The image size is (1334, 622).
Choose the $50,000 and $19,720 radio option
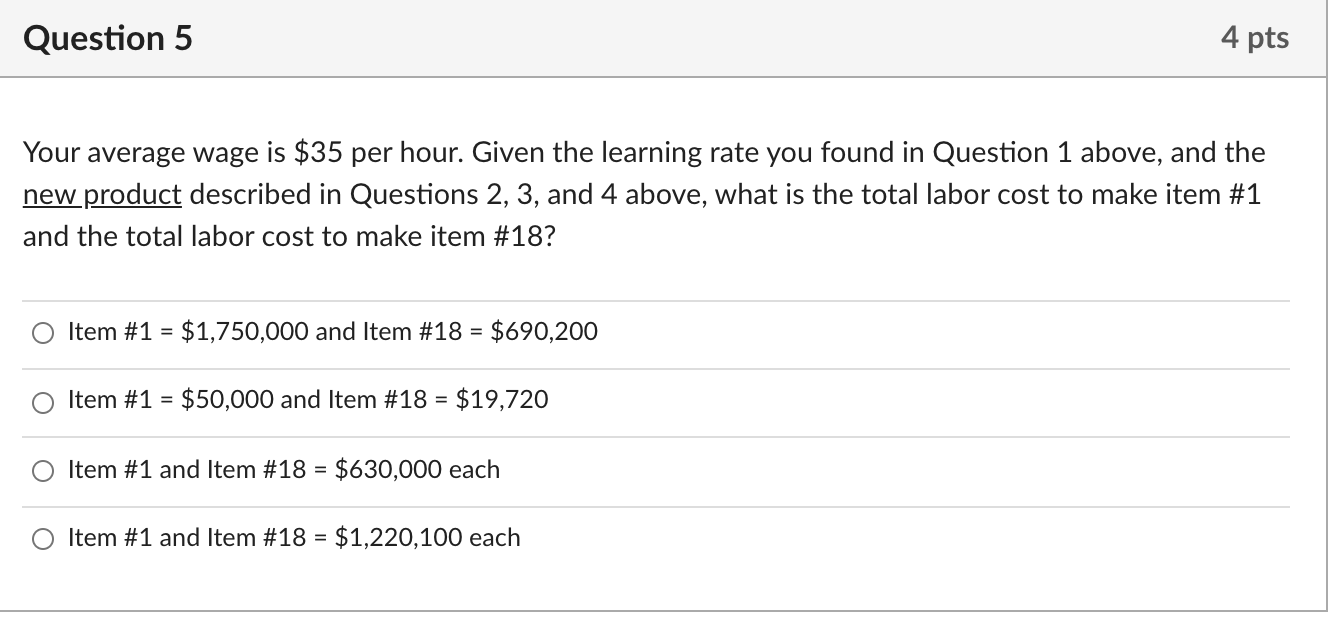43,403
